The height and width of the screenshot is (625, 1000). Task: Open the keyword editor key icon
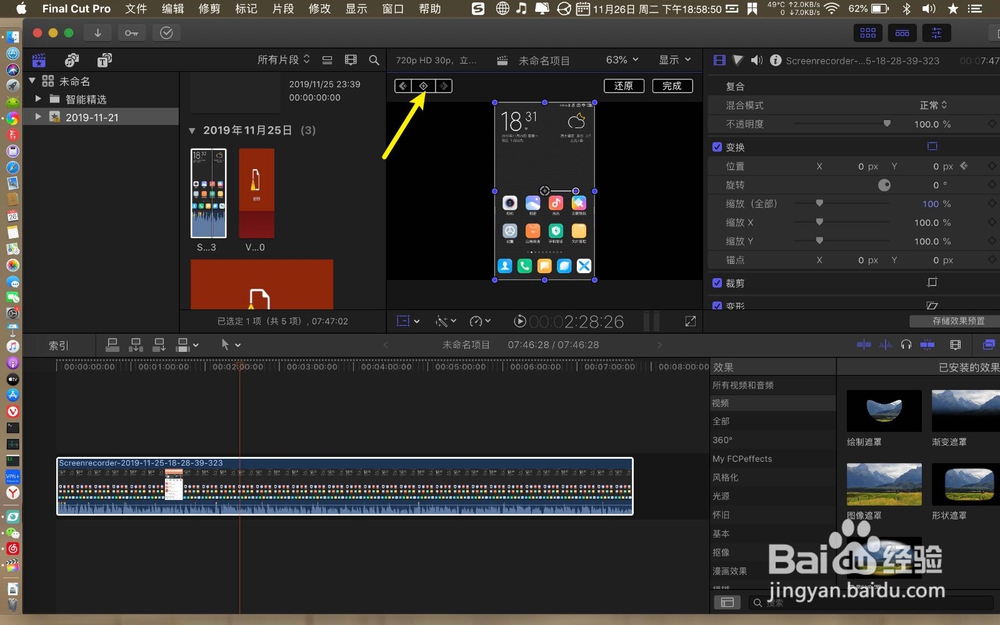coord(131,33)
